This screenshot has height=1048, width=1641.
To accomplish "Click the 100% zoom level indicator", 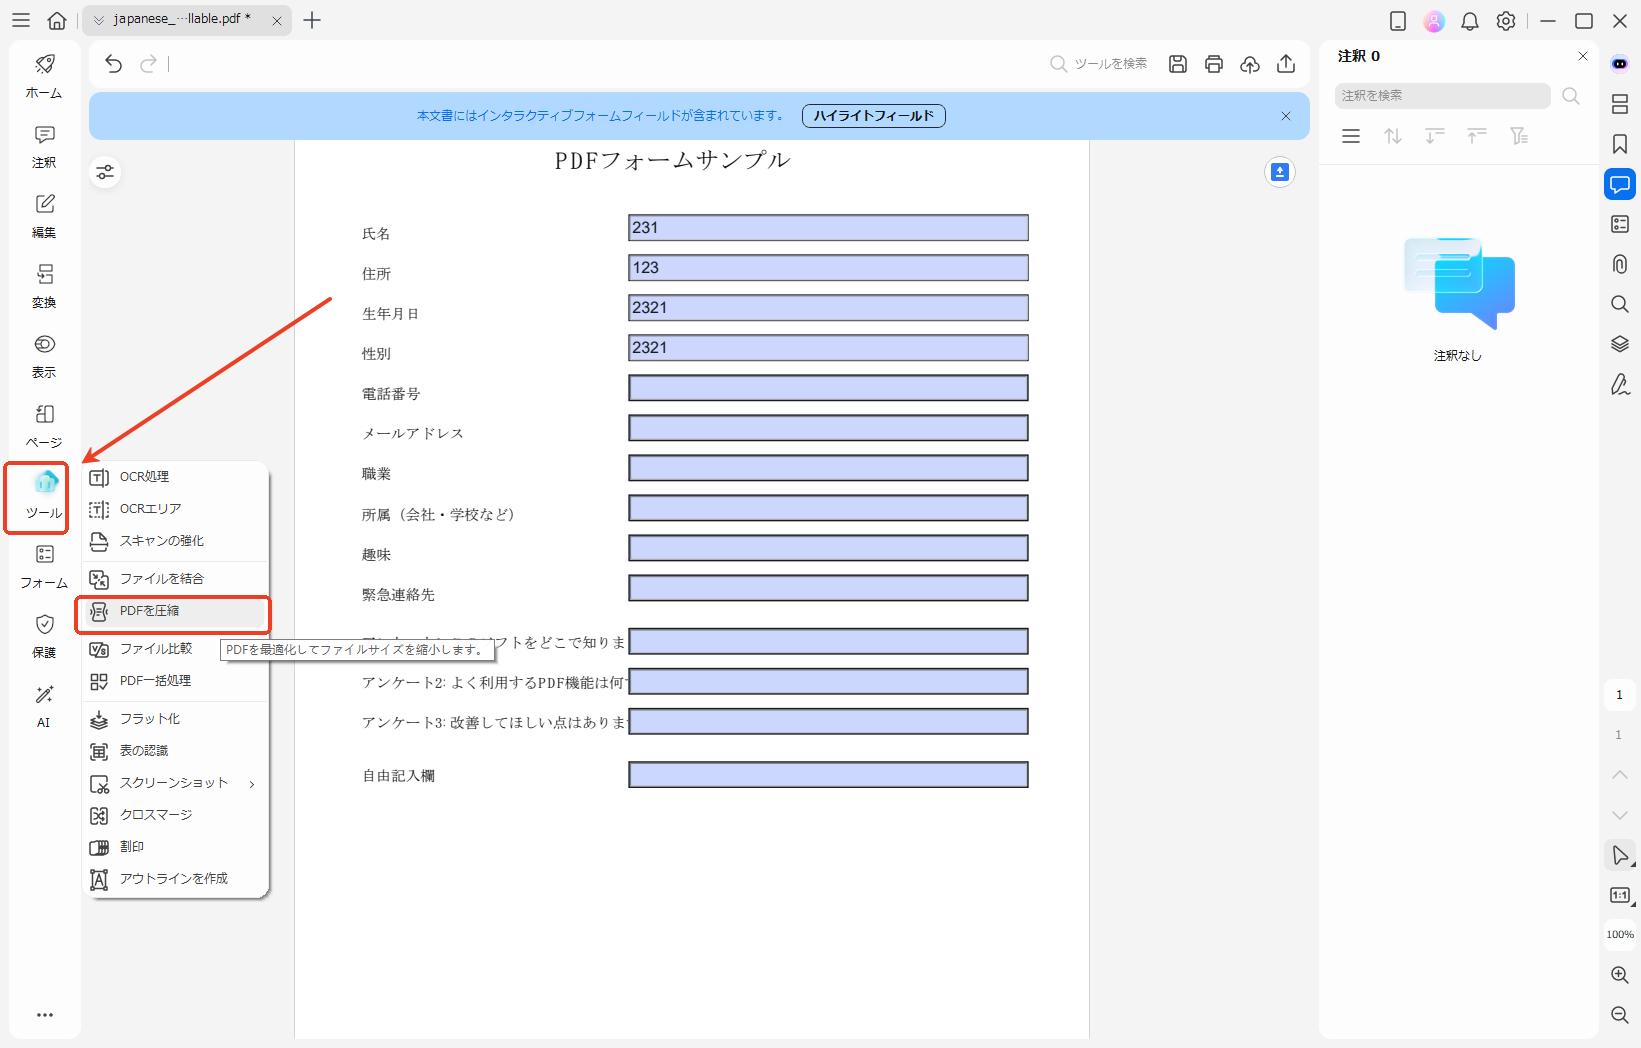I will pyautogui.click(x=1619, y=934).
